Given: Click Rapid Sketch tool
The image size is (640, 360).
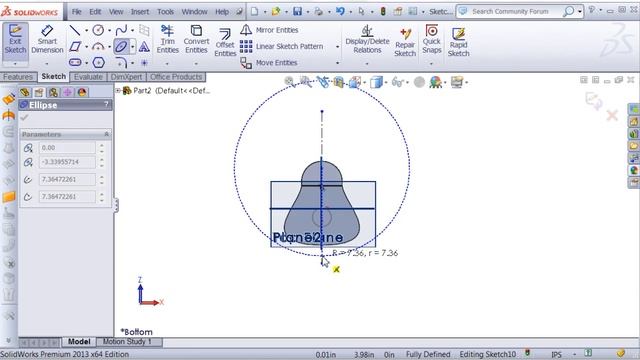Looking at the screenshot, I should [x=458, y=42].
